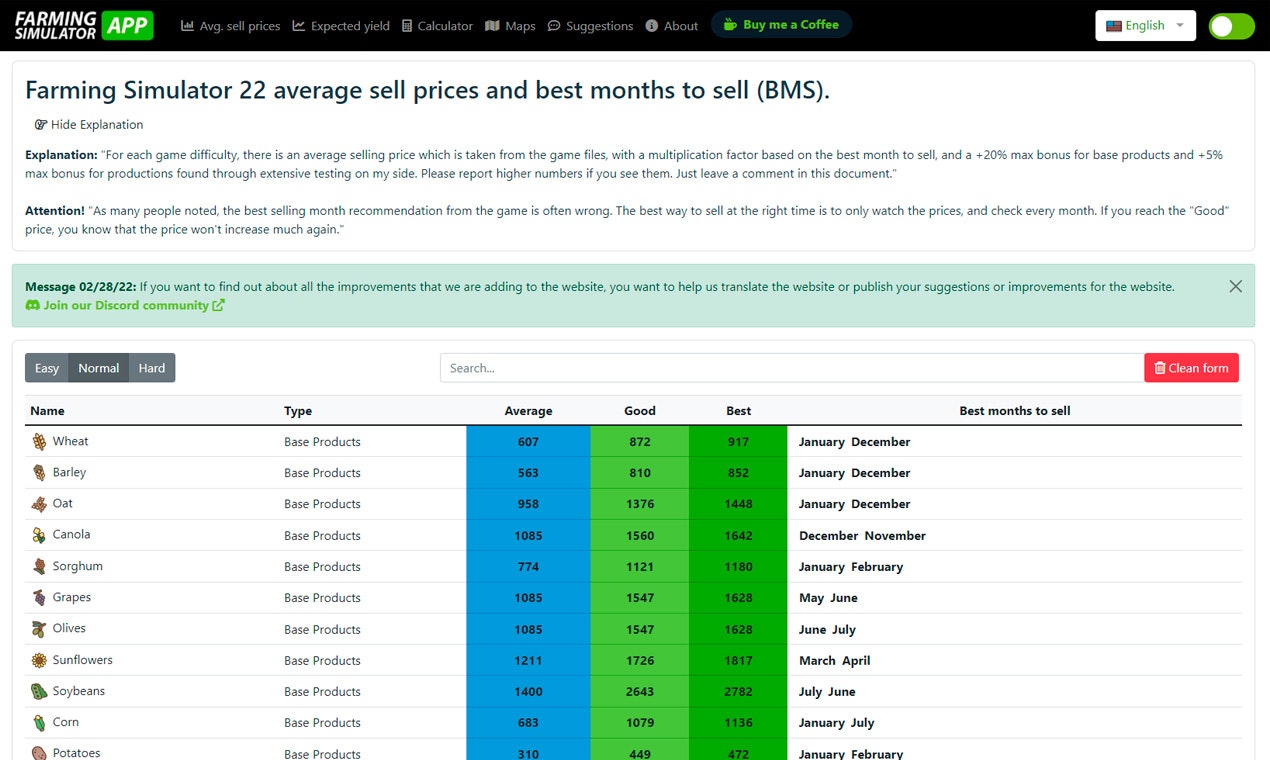Click the Sorghum crop icon
This screenshot has width=1270, height=760.
point(39,567)
